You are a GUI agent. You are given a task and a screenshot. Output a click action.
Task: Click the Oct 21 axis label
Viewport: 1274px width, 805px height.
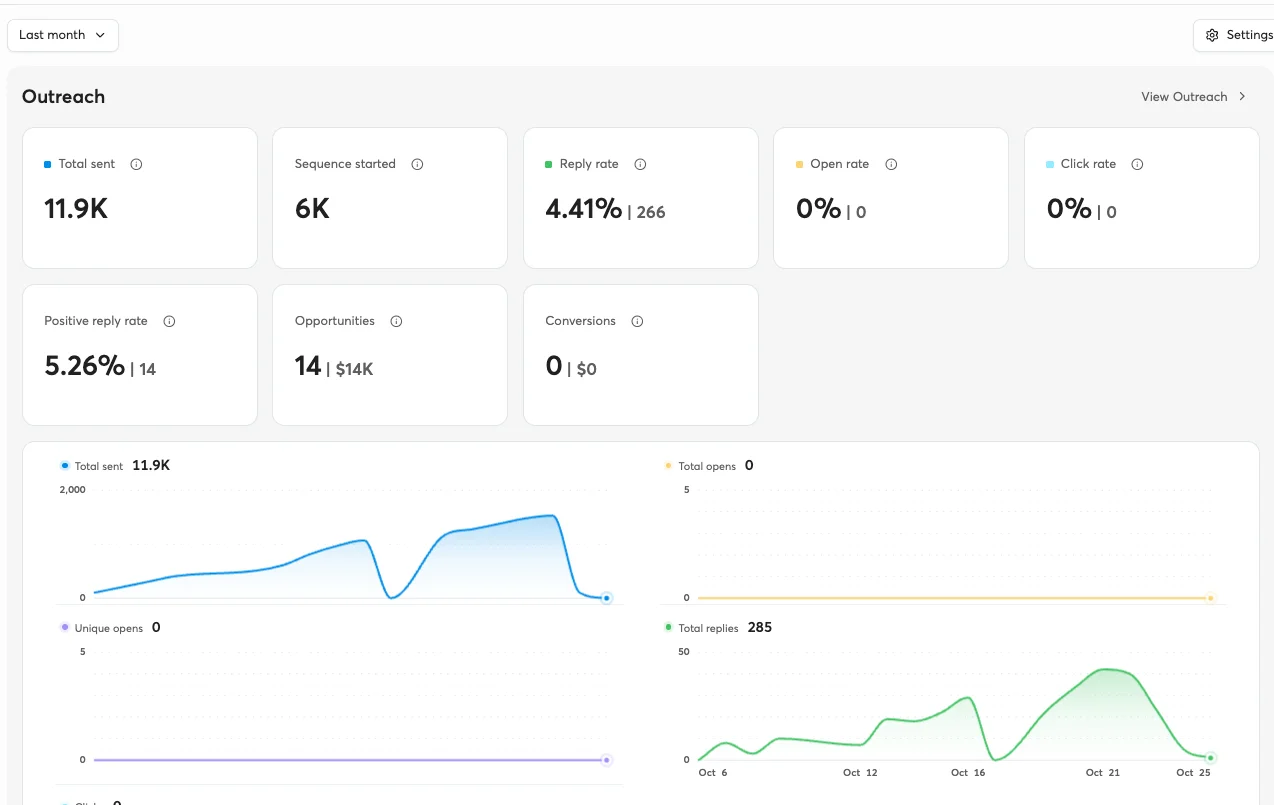[1103, 773]
